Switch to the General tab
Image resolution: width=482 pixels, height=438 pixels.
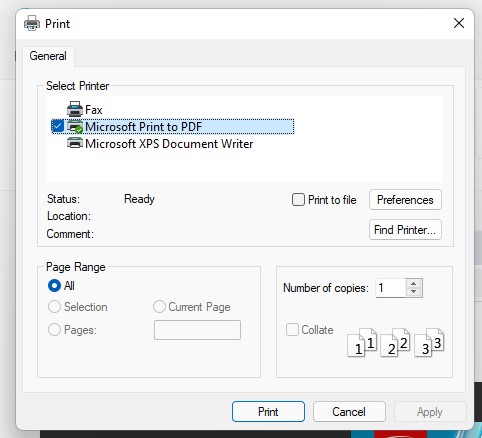48,56
